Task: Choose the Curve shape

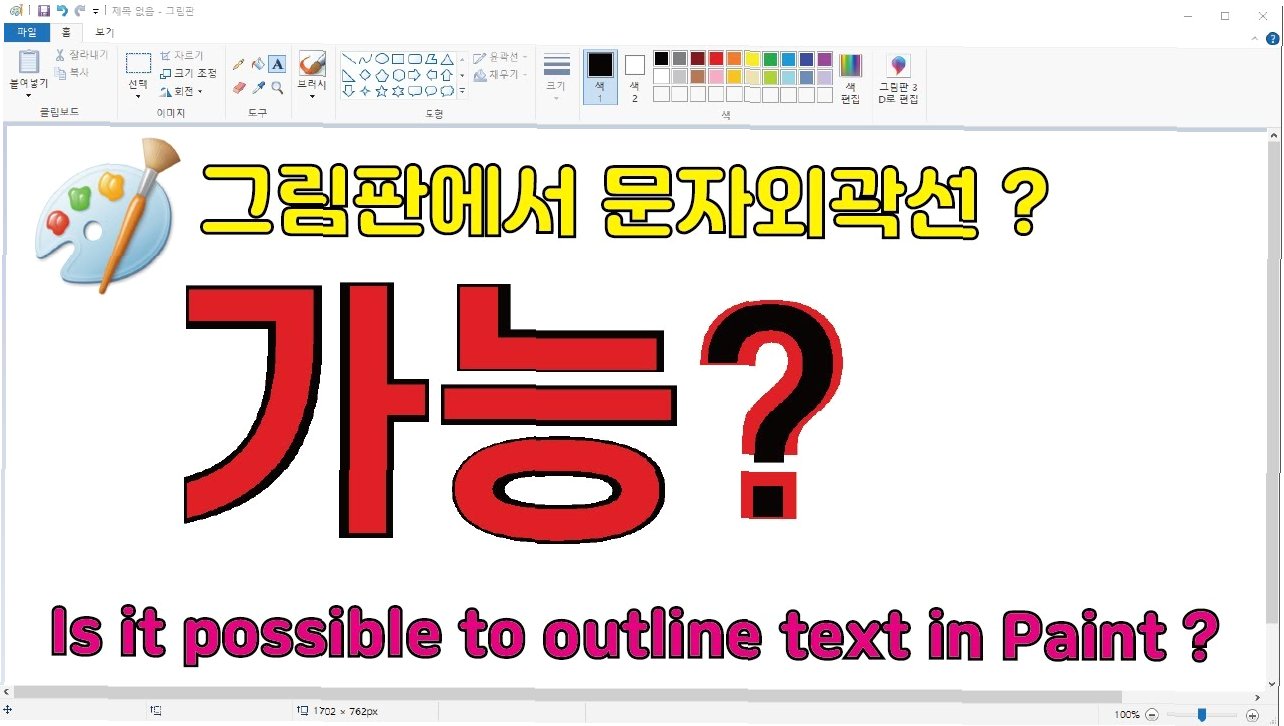Action: point(365,58)
